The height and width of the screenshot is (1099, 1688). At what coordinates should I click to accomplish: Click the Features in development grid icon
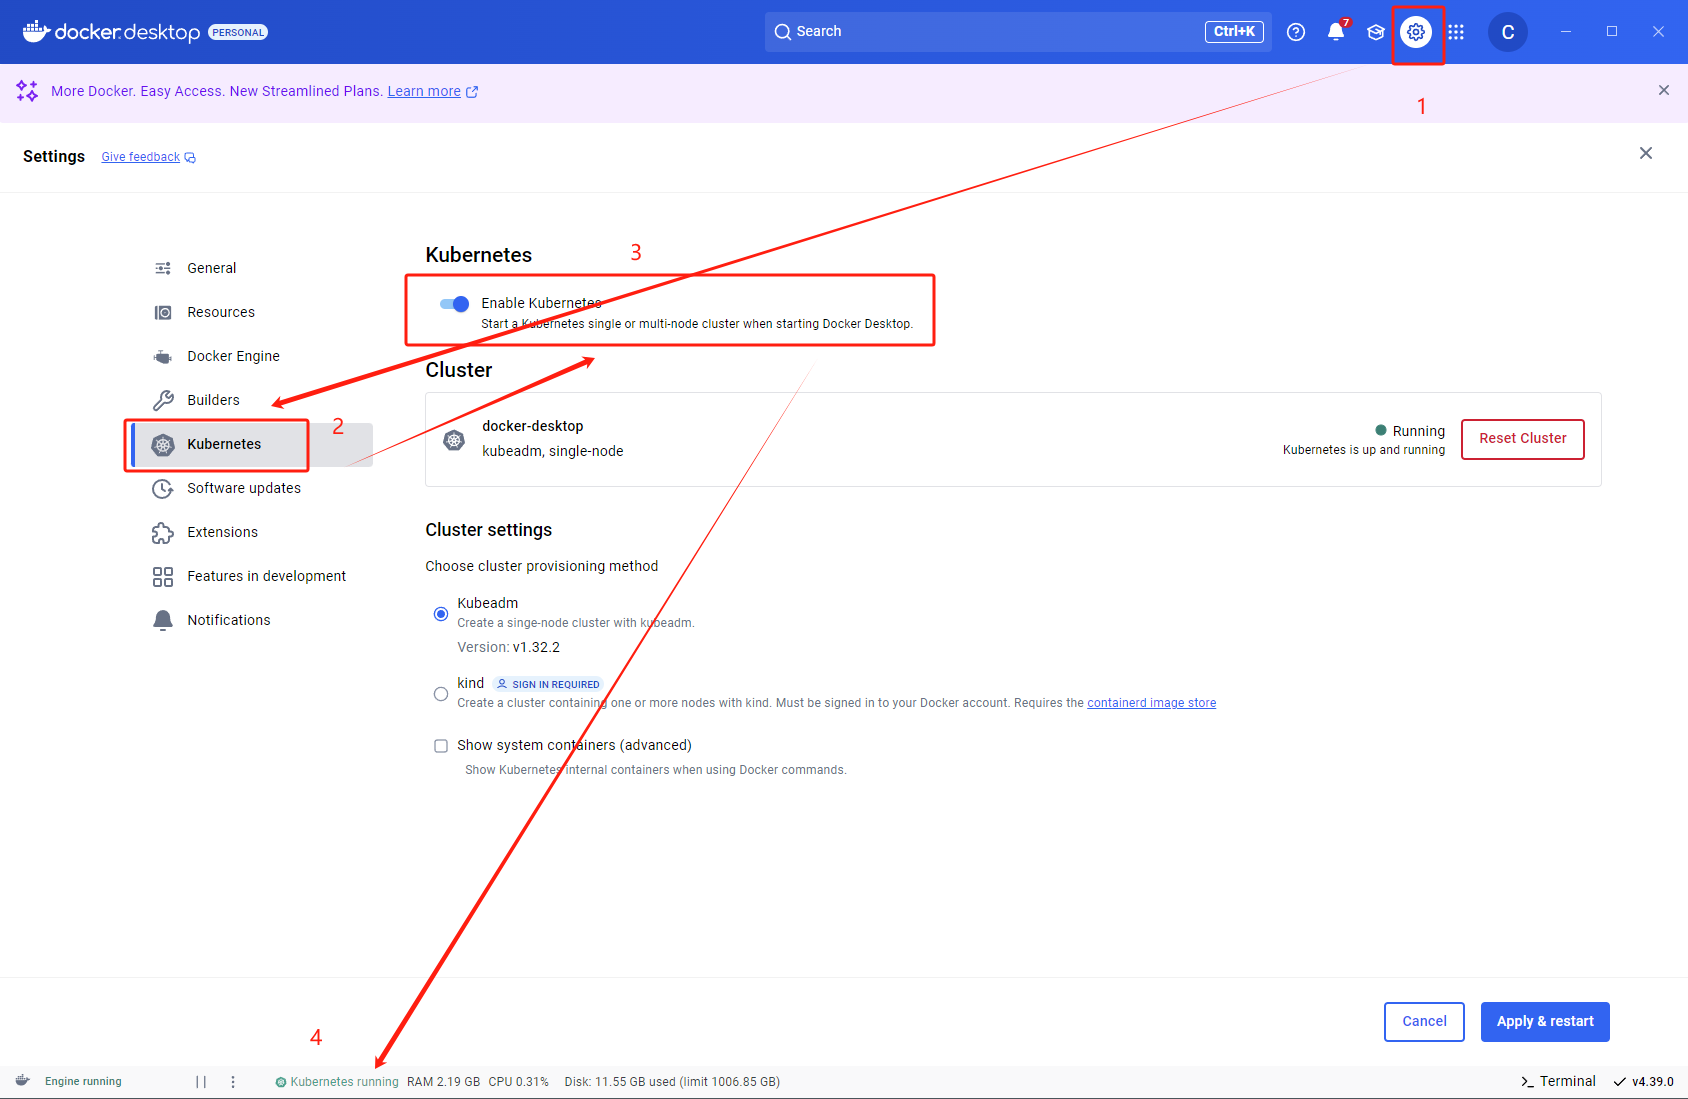tap(163, 576)
